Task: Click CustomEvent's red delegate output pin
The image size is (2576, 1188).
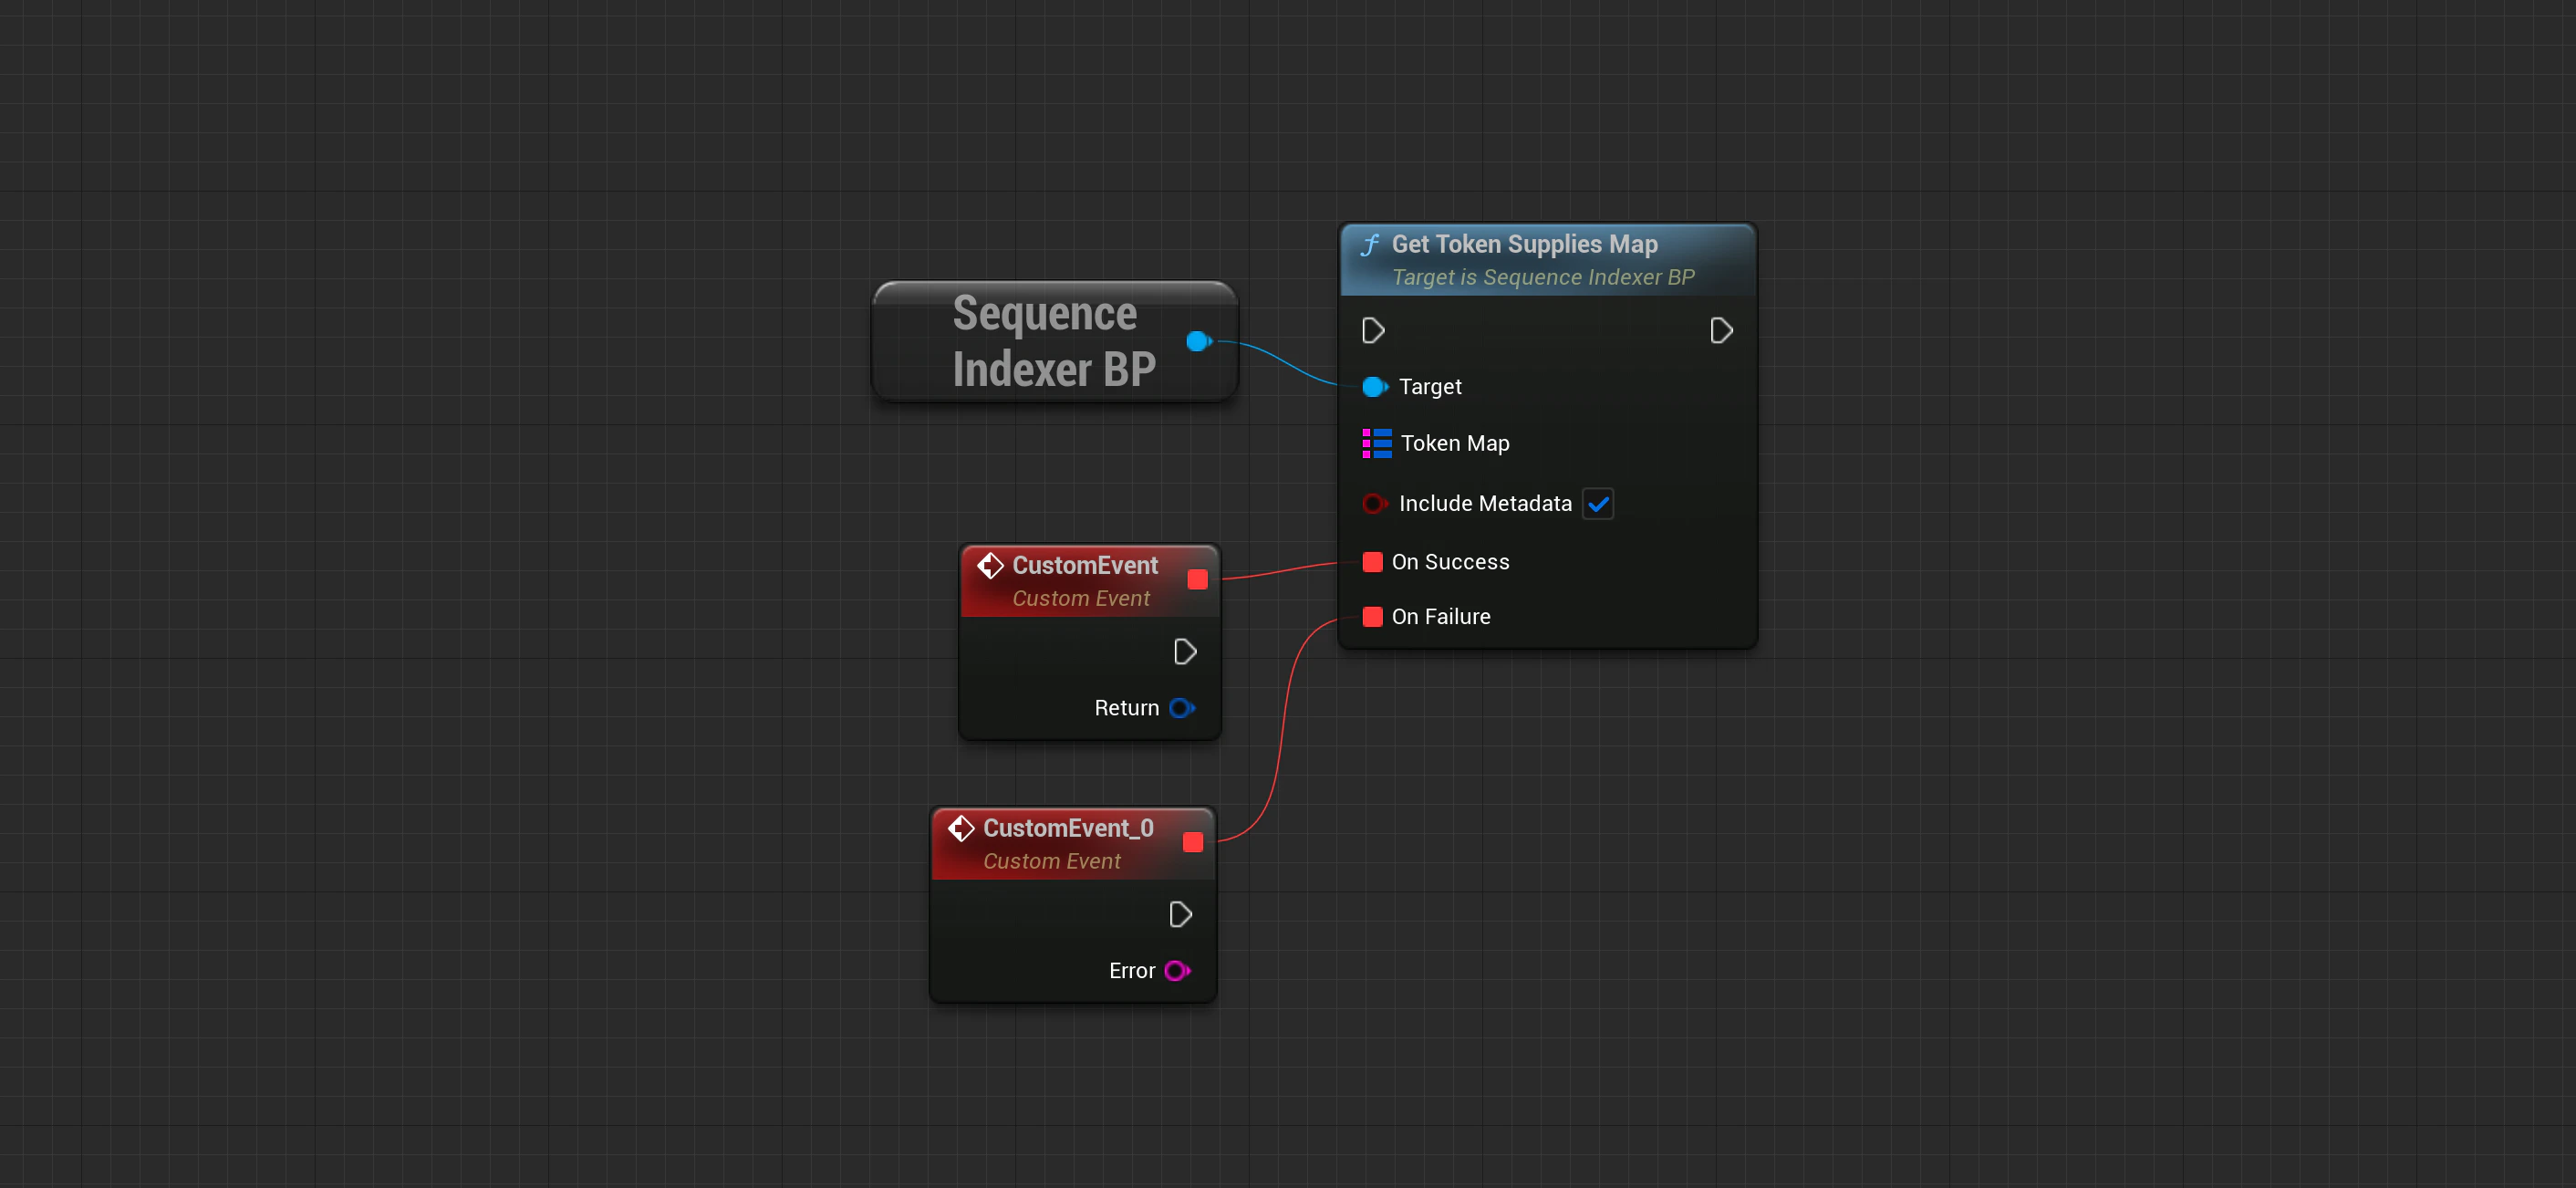Action: pyautogui.click(x=1197, y=580)
